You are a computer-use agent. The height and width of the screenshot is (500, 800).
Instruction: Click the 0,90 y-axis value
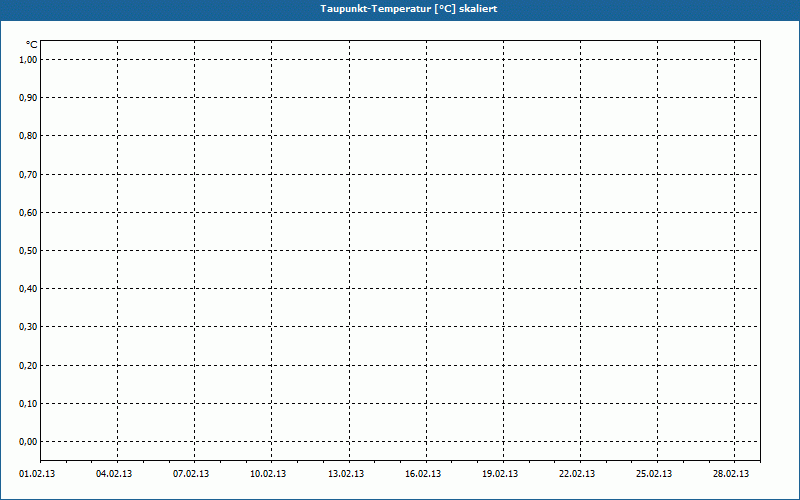(28, 98)
